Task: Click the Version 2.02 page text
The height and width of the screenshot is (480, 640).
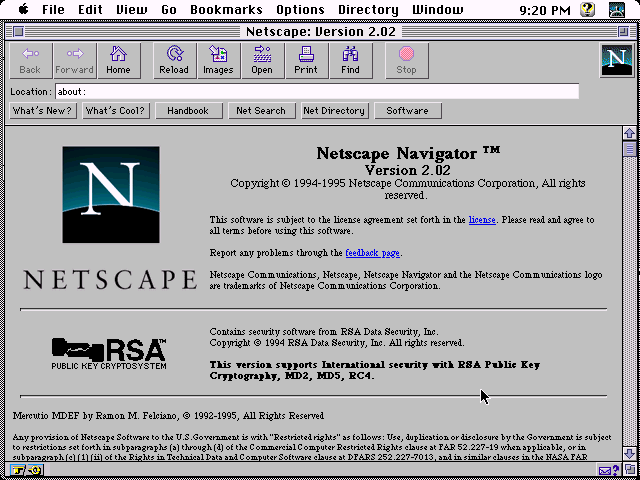Action: point(407,170)
